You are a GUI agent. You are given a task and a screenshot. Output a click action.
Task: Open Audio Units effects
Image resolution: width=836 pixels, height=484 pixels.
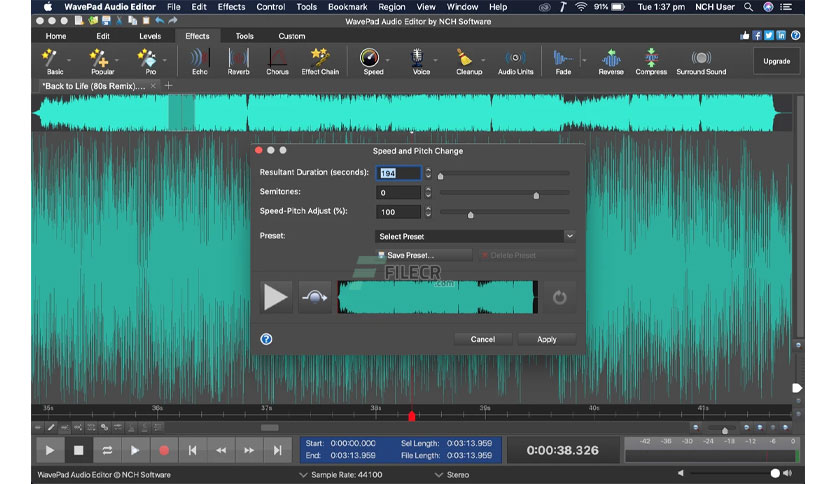pos(516,61)
